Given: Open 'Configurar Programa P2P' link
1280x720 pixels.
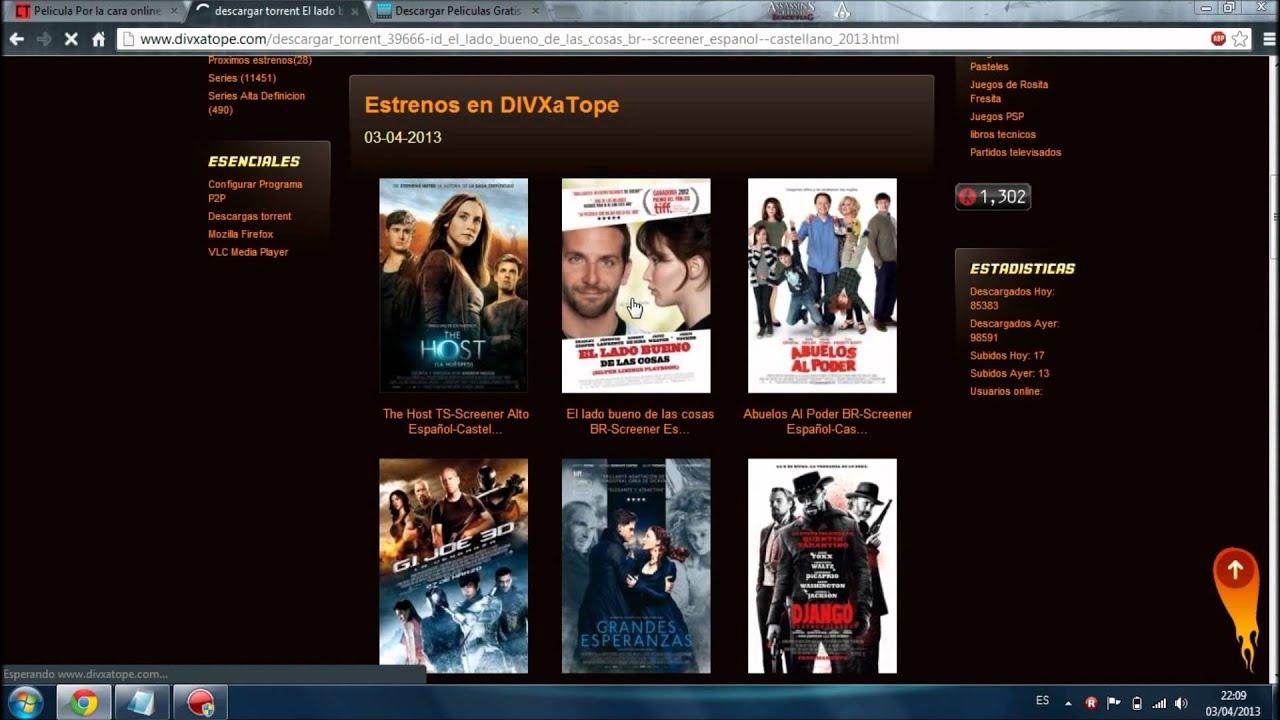Looking at the screenshot, I should tap(255, 191).
